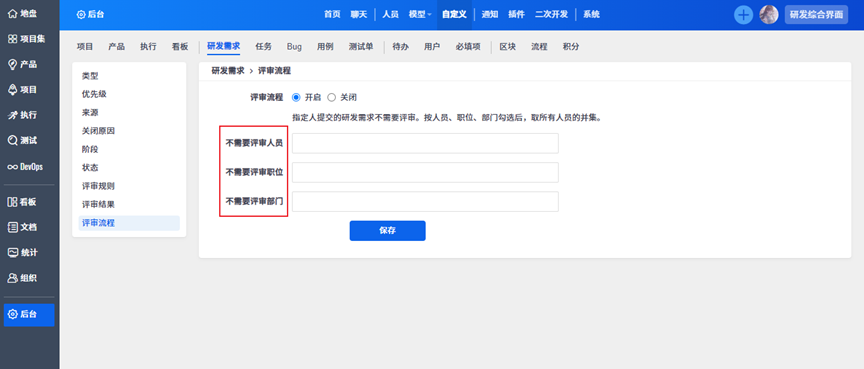Open 文档 document icon in sidebar
The height and width of the screenshot is (369, 864).
[x=12, y=227]
